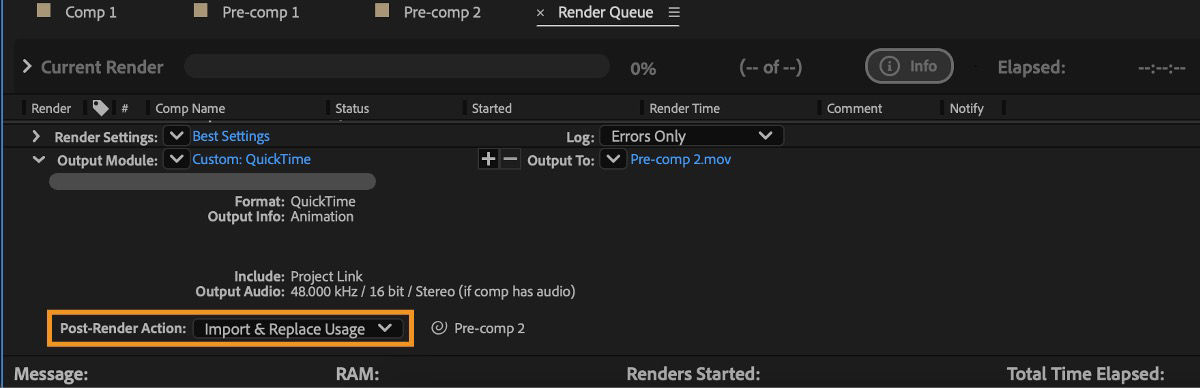
Task: Click the label tag icon in column header
Action: tap(100, 108)
